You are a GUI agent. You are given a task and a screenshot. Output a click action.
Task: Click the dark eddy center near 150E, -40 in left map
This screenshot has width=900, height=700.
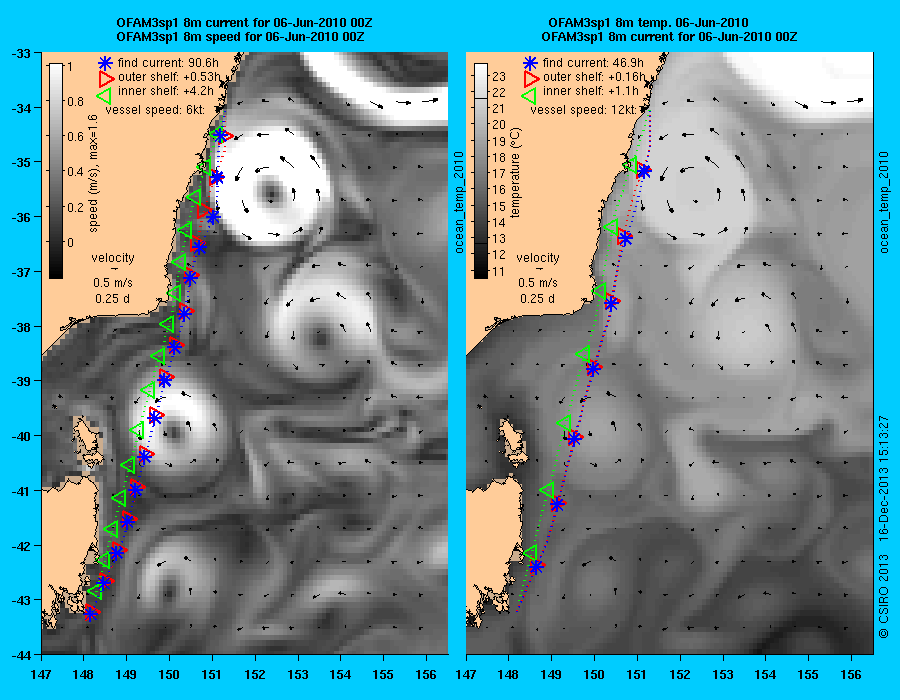(x=174, y=431)
